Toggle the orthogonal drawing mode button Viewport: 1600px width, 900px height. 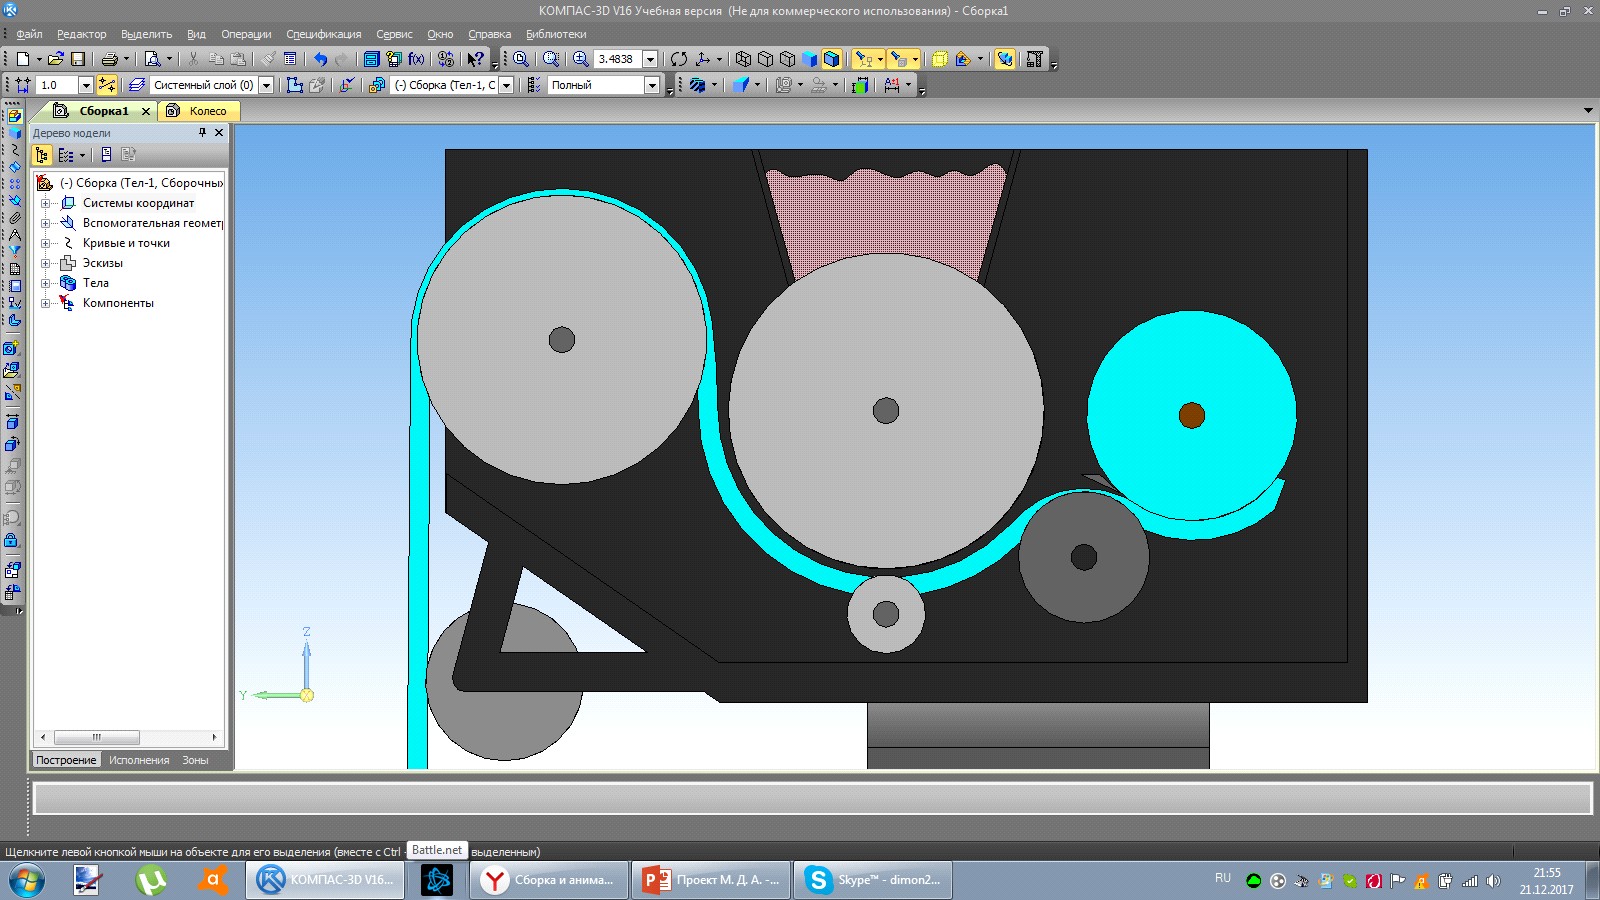pos(107,85)
